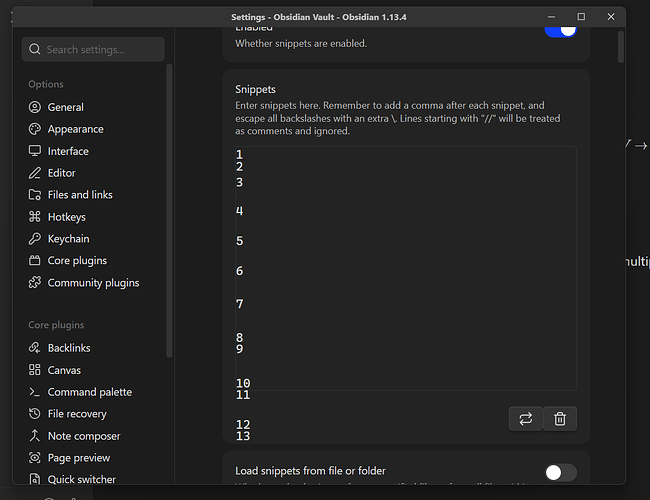Click the reset snippets arrows button
Image resolution: width=650 pixels, height=500 pixels.
click(526, 419)
